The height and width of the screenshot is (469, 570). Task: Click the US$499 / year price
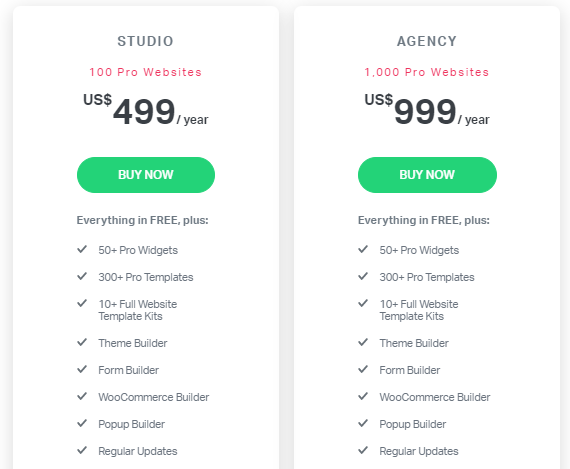pyautogui.click(x=146, y=110)
